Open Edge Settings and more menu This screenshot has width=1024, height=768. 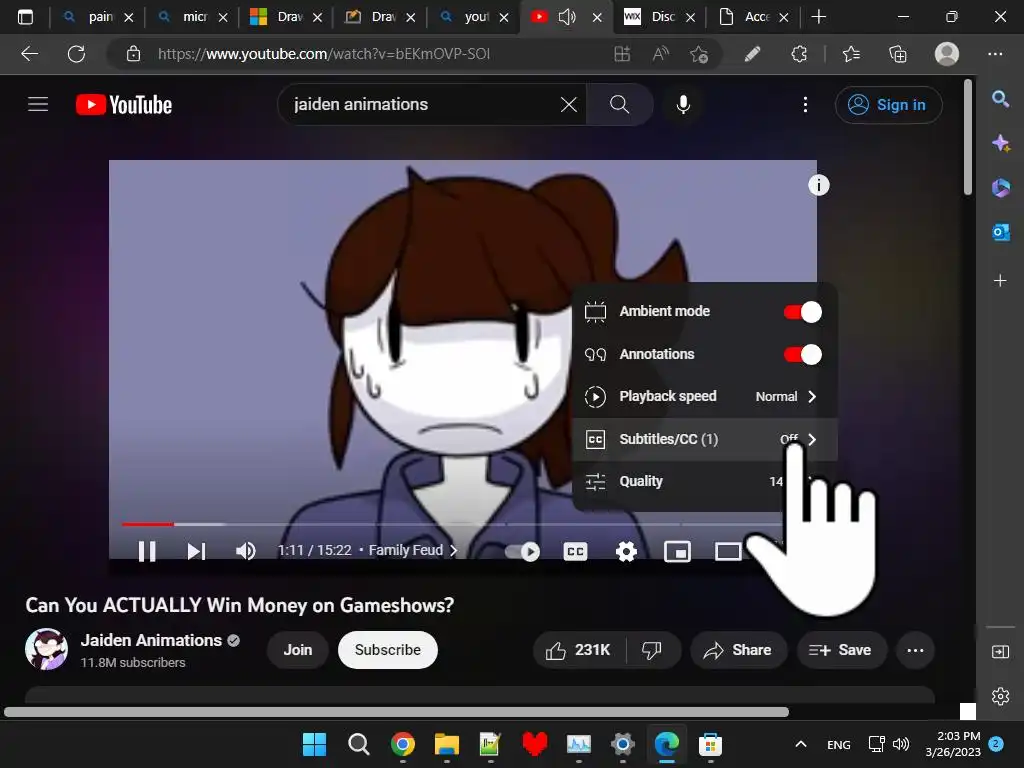click(995, 54)
